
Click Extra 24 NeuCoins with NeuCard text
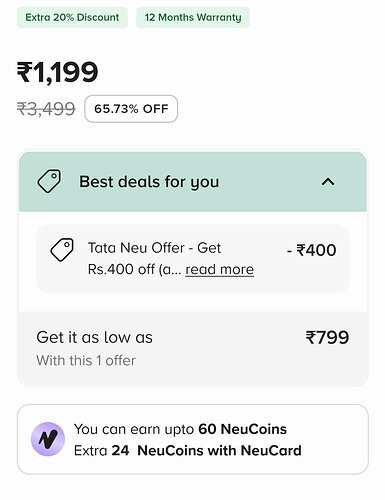click(x=188, y=450)
